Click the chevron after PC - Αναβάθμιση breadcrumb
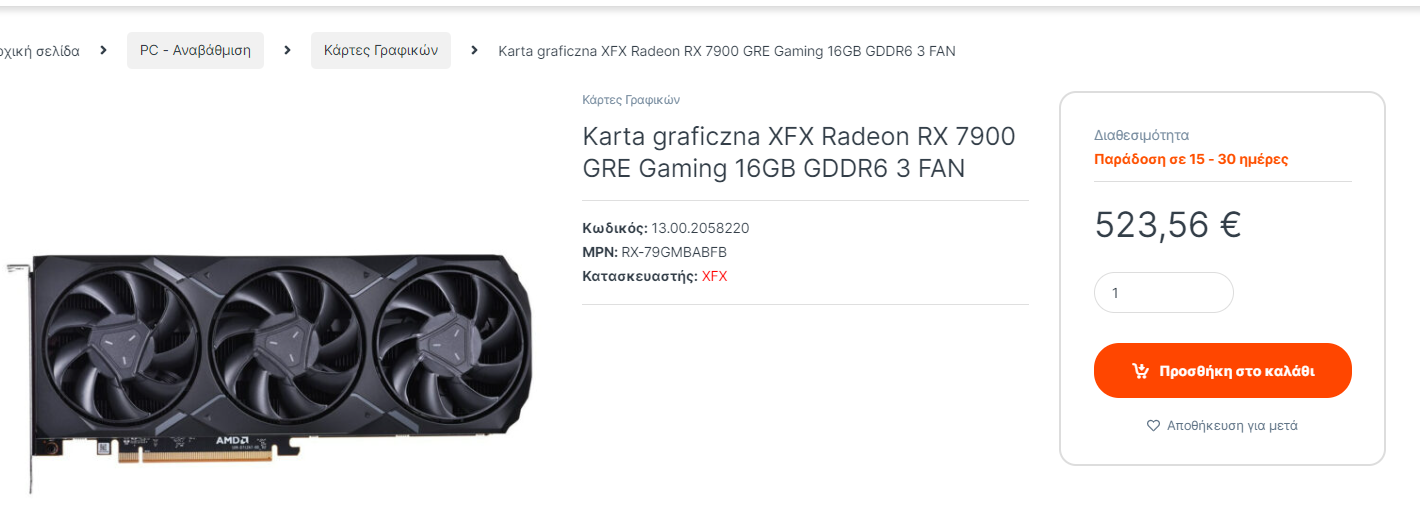The width and height of the screenshot is (1420, 526). tap(287, 50)
